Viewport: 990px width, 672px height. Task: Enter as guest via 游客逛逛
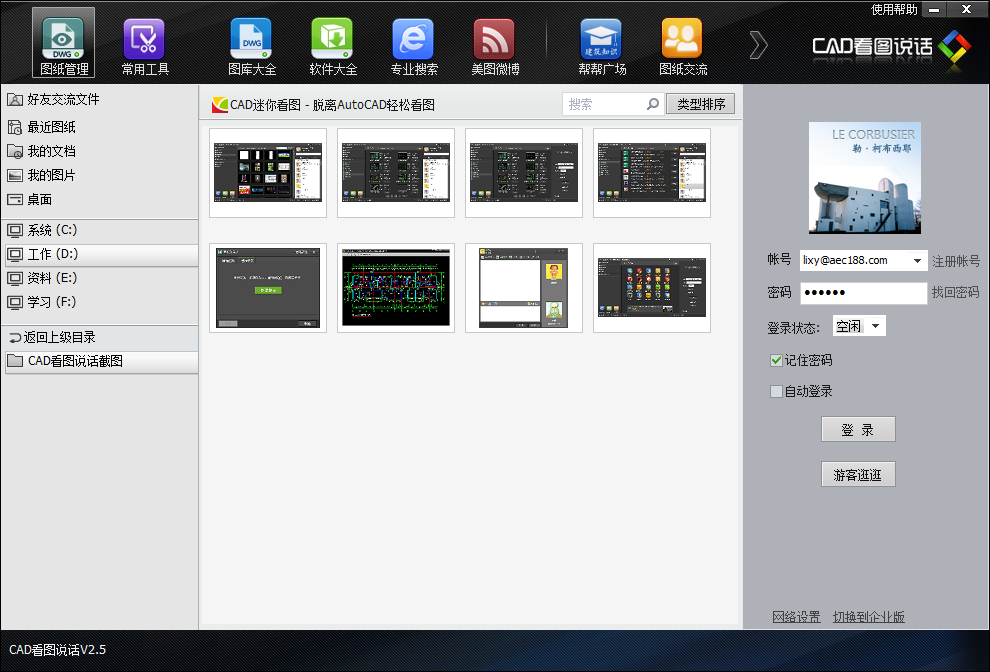[858, 474]
